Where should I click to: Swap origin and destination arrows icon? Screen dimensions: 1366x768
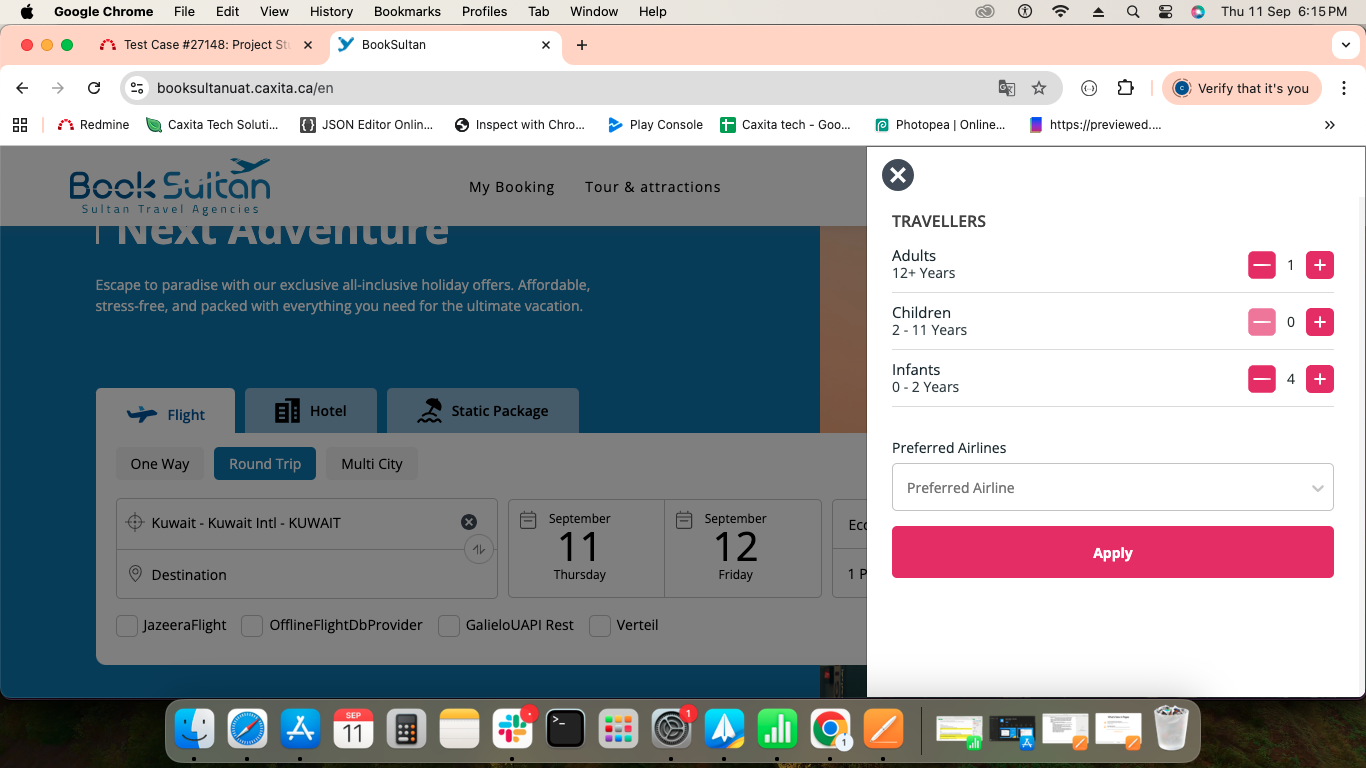coord(479,549)
